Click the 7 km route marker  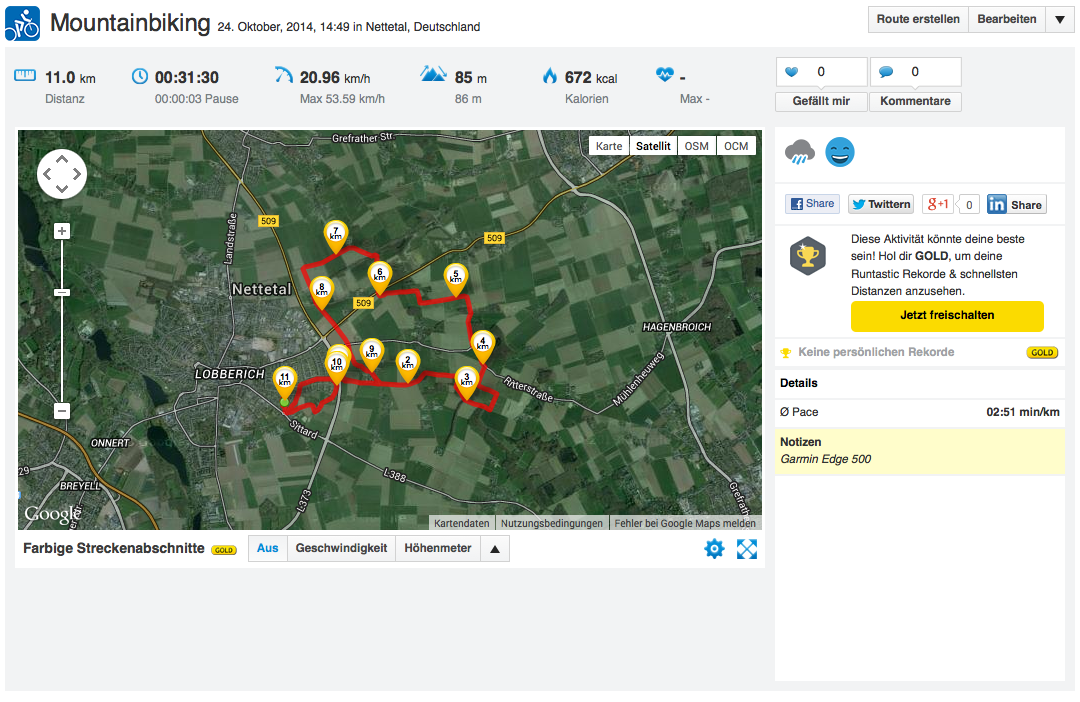(x=335, y=236)
